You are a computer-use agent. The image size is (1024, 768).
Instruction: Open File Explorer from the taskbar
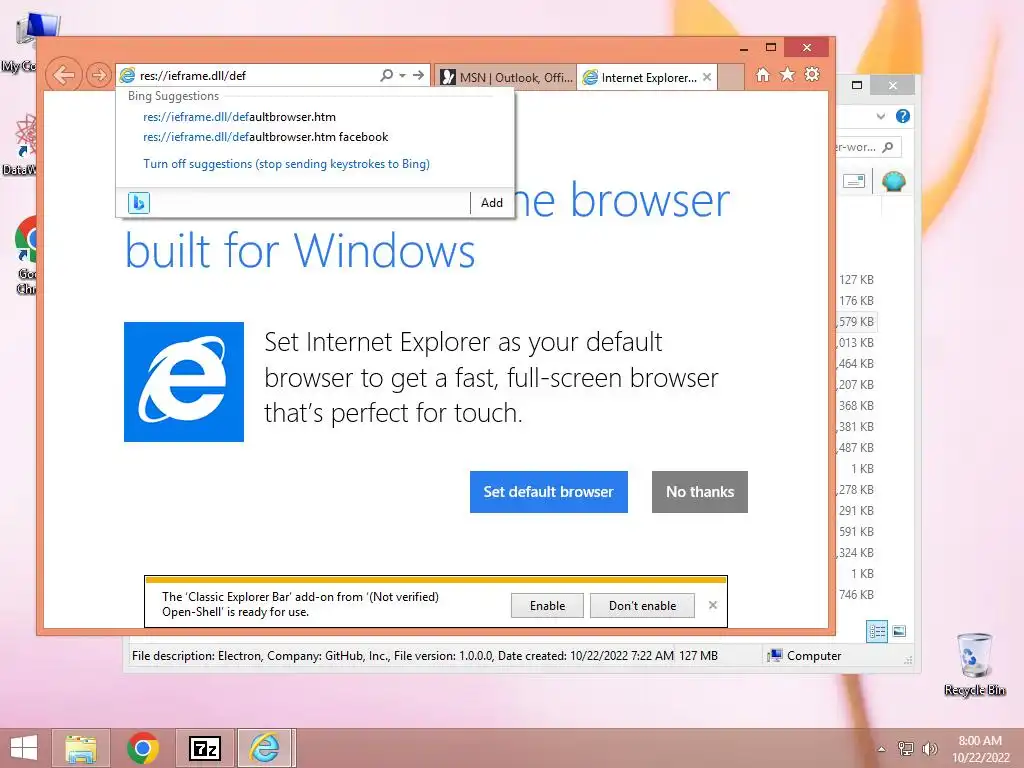[81, 748]
